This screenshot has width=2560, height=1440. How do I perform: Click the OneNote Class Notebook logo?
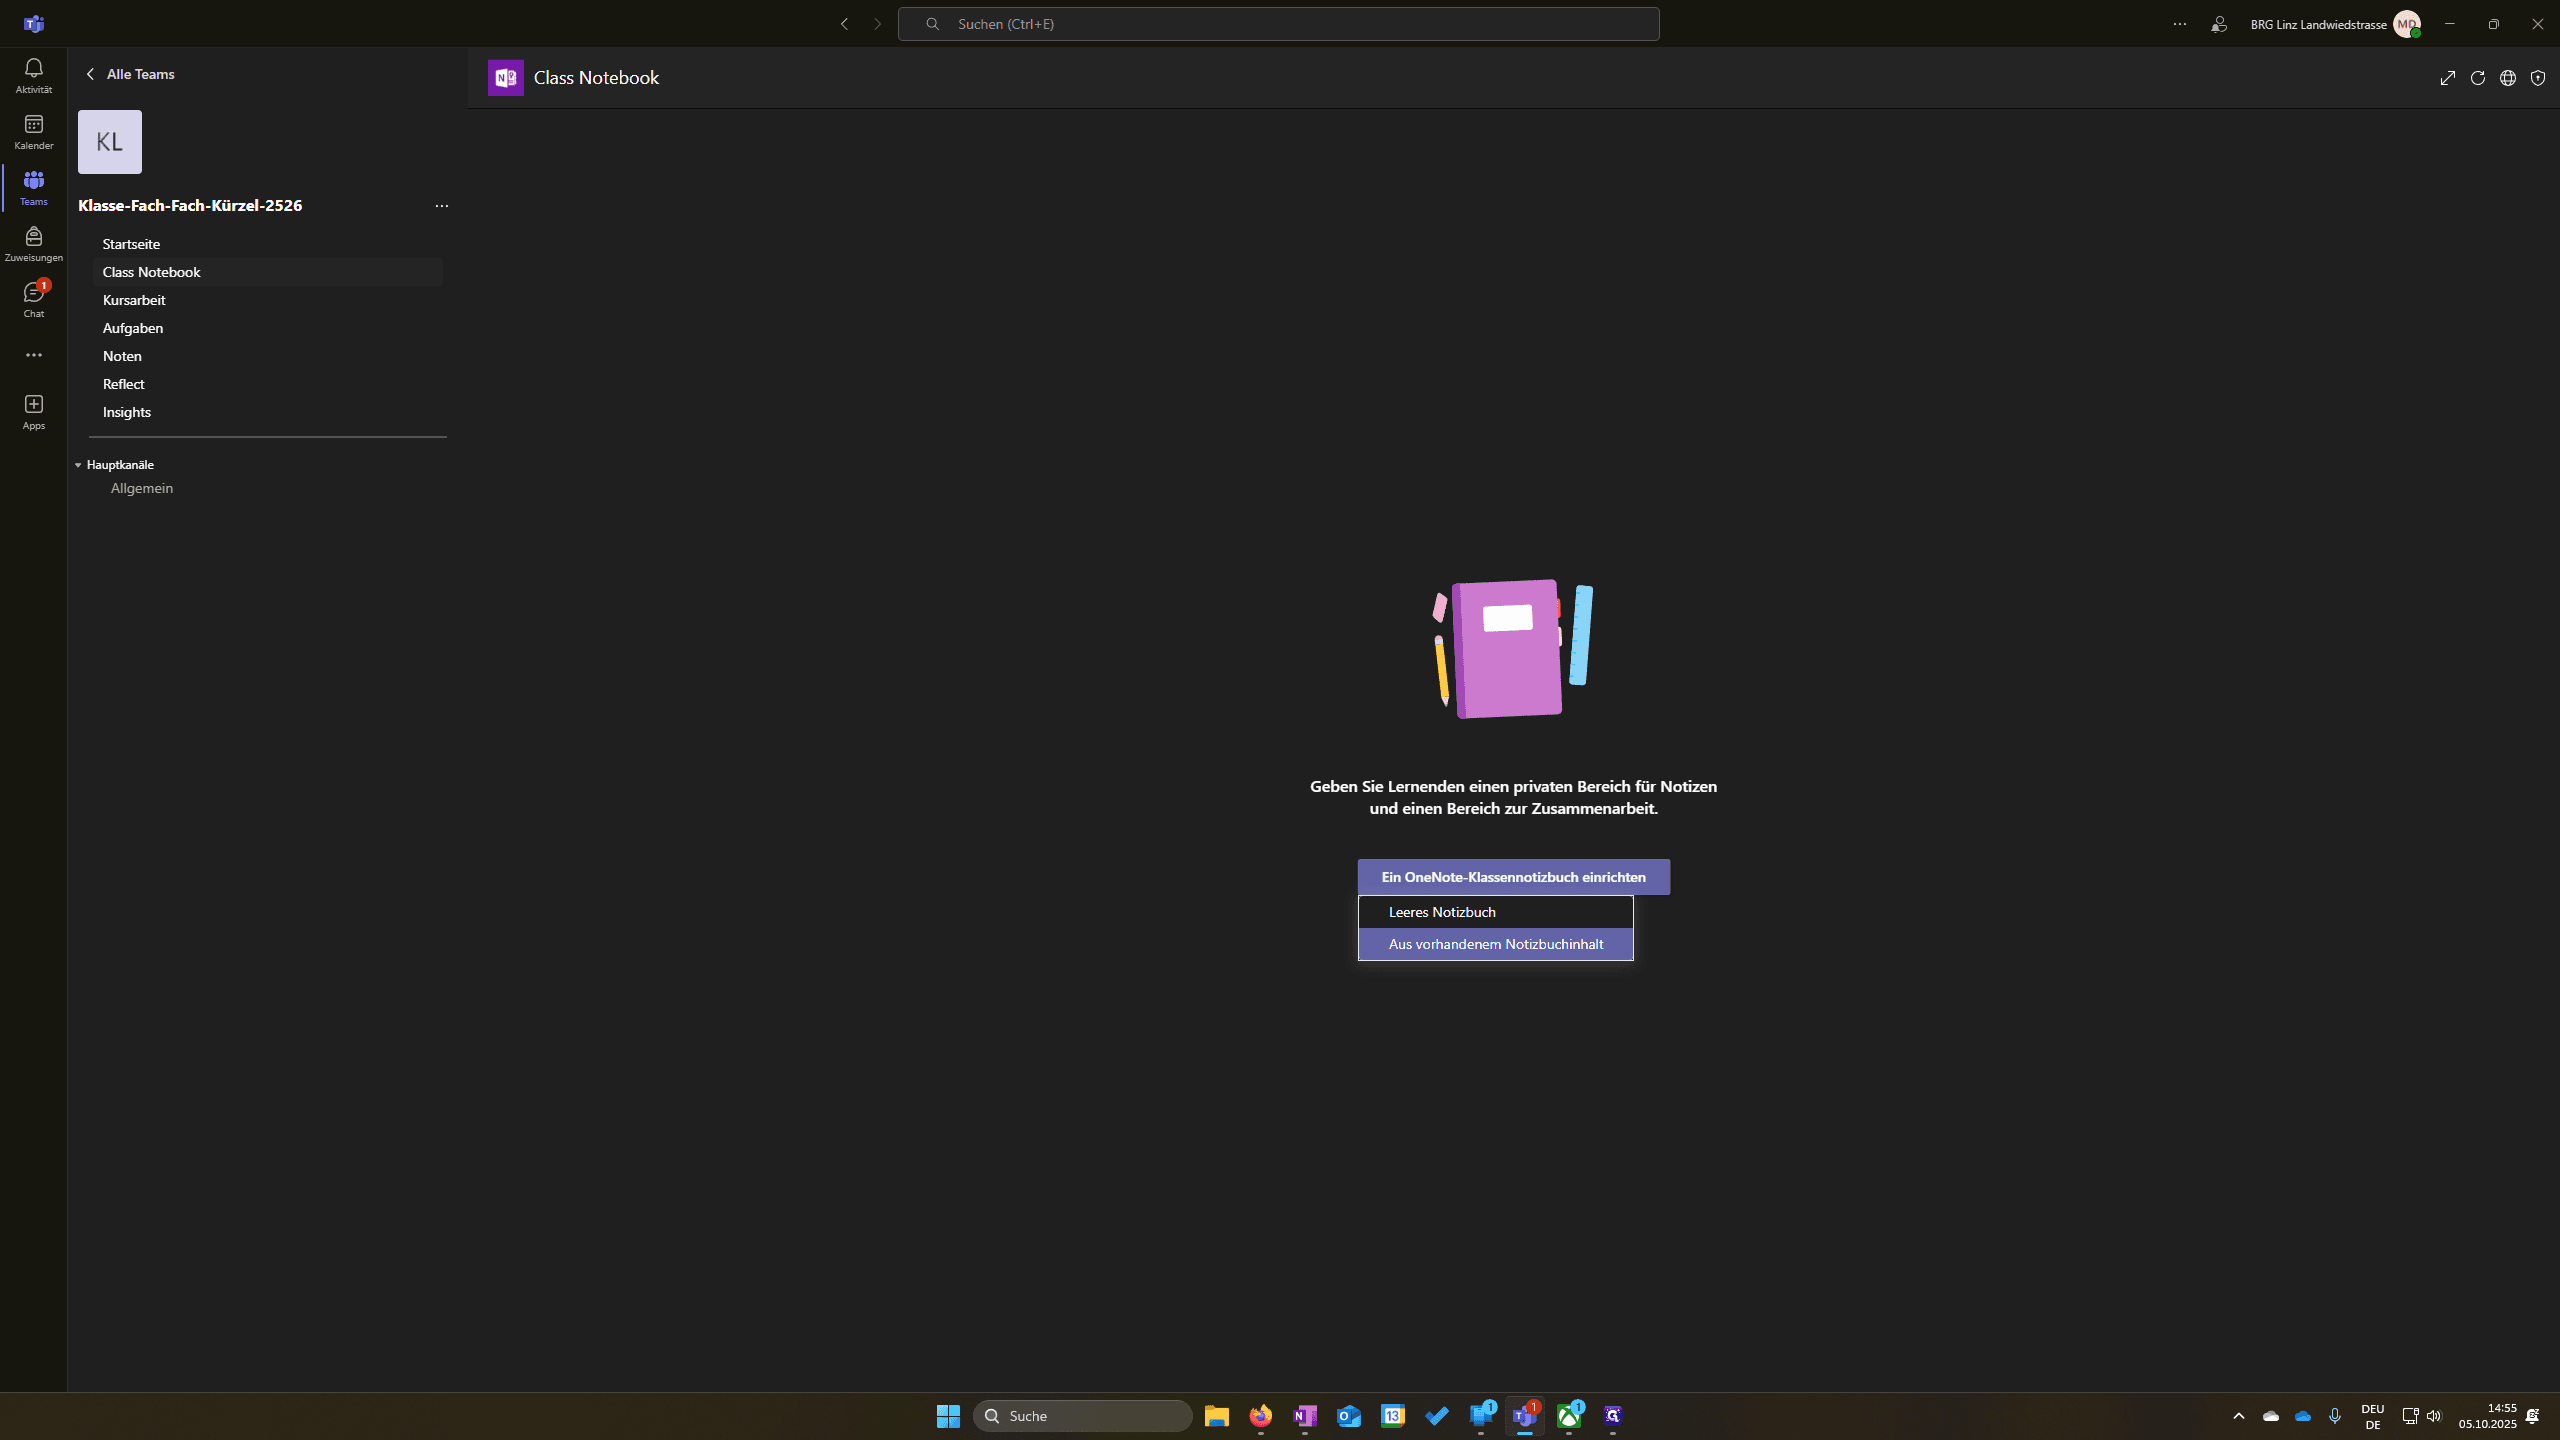(x=505, y=78)
